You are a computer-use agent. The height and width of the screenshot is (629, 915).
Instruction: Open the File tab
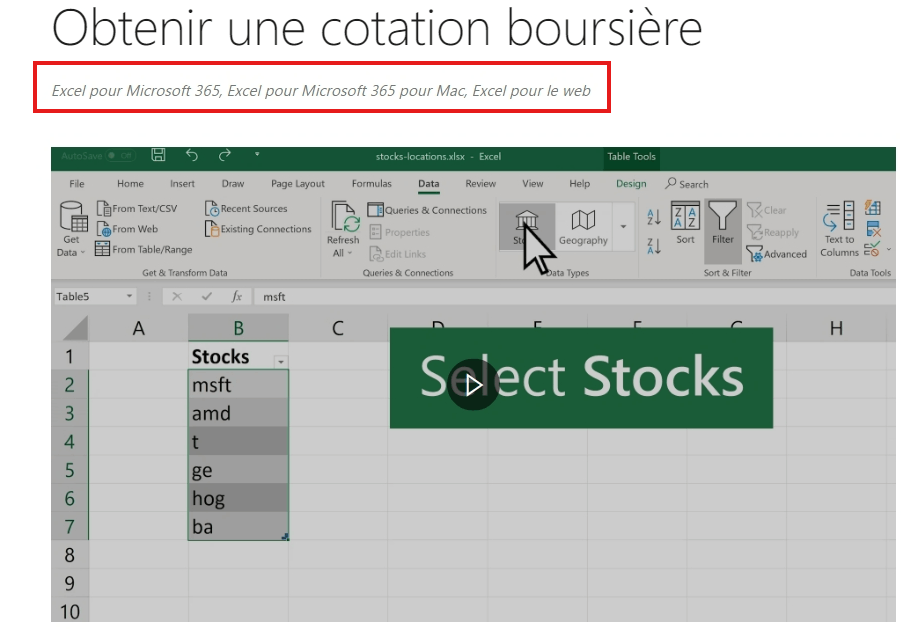pyautogui.click(x=76, y=184)
